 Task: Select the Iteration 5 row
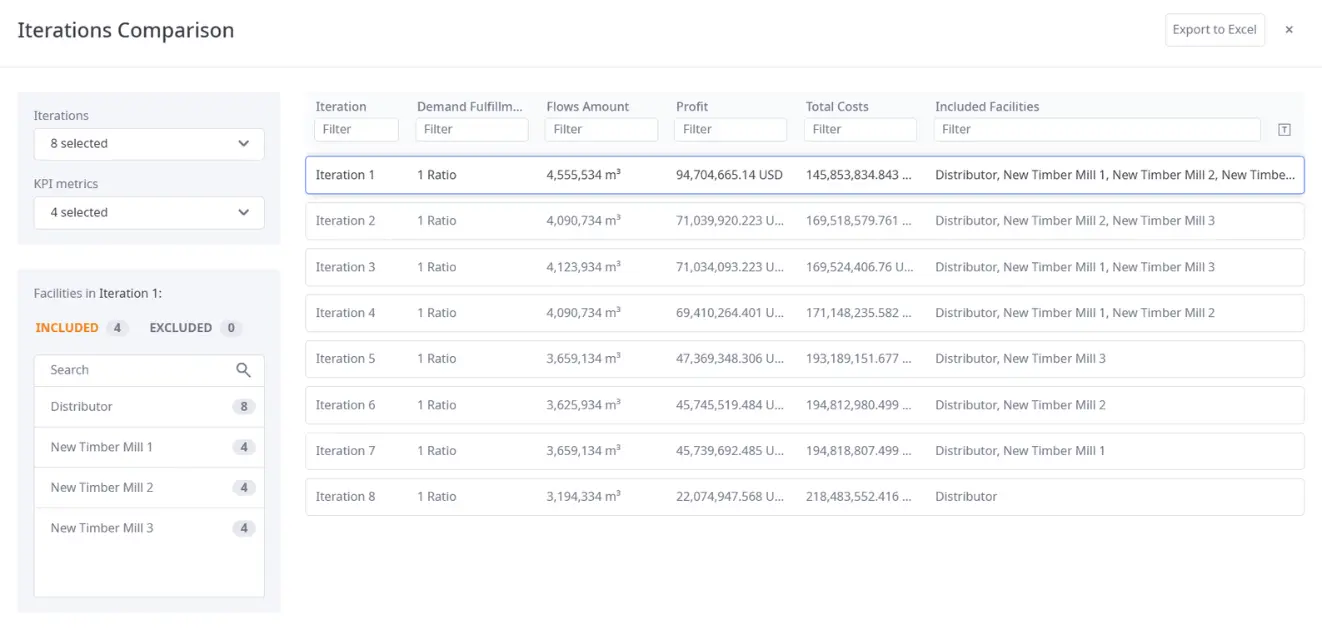point(804,359)
